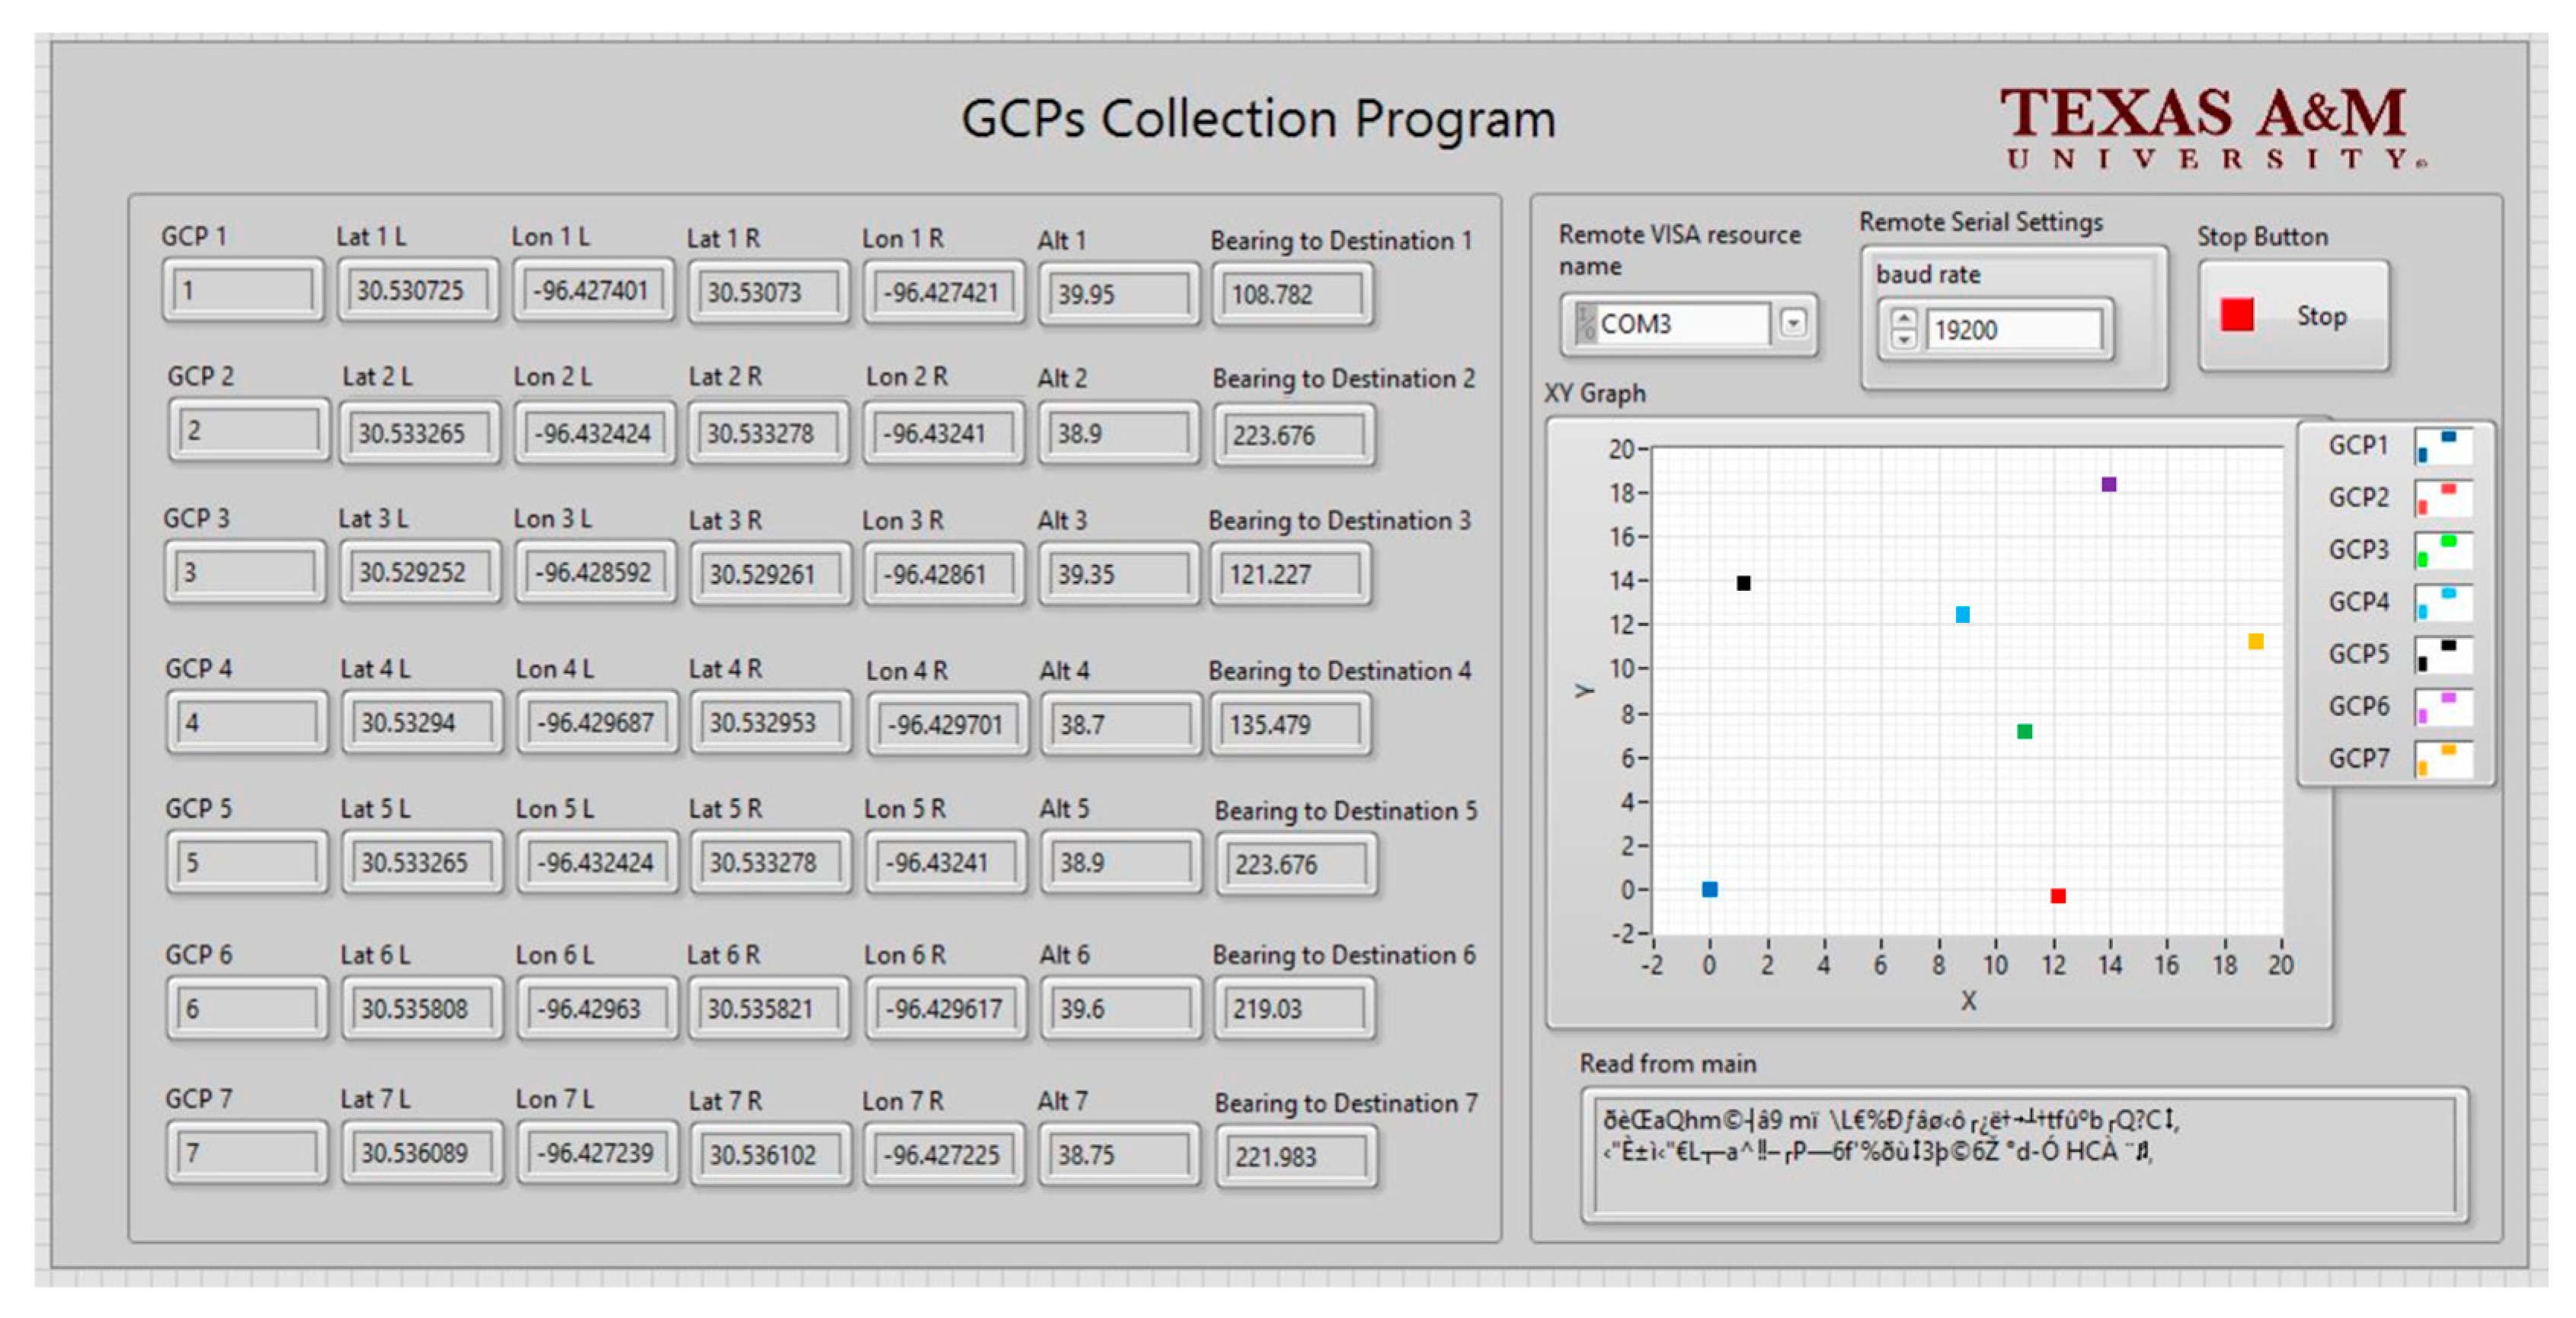This screenshot has width=2576, height=1318.
Task: Select Bearing to Destination 6 value 219.03
Action: [1294, 1008]
